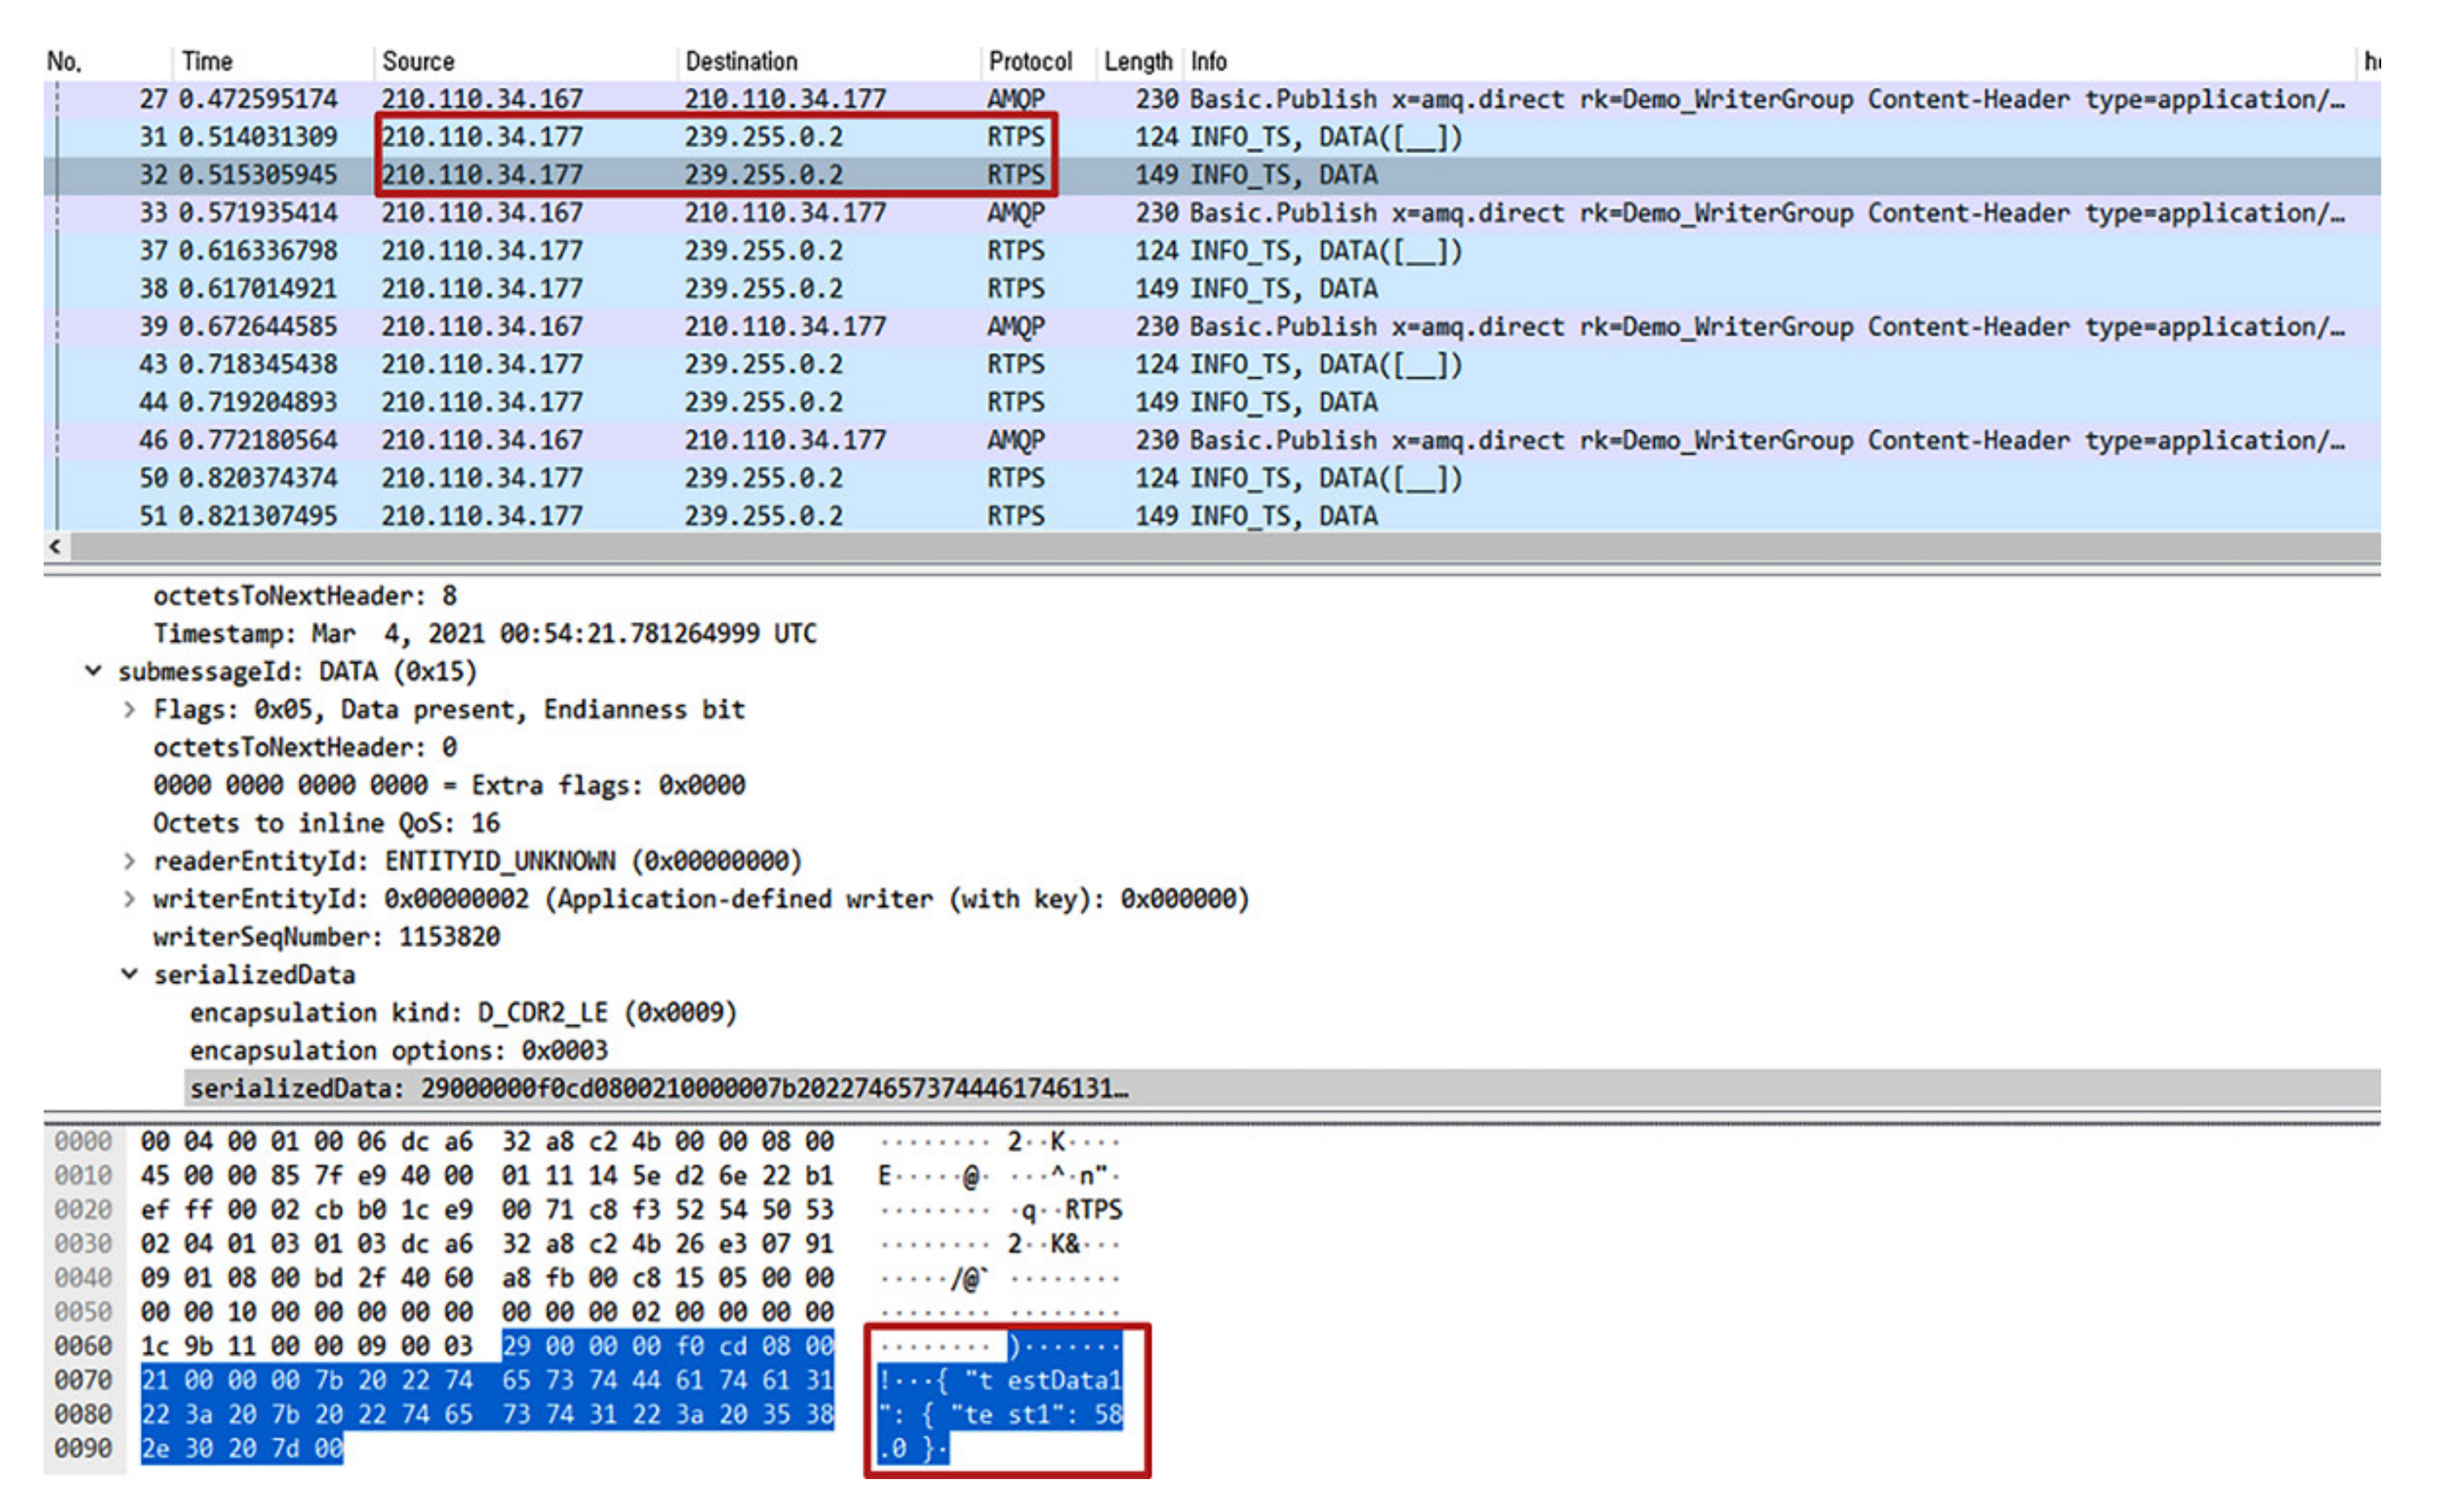Click the horizontal scrollbar track of packet list
The width and height of the screenshot is (2437, 1512).
1200,546
